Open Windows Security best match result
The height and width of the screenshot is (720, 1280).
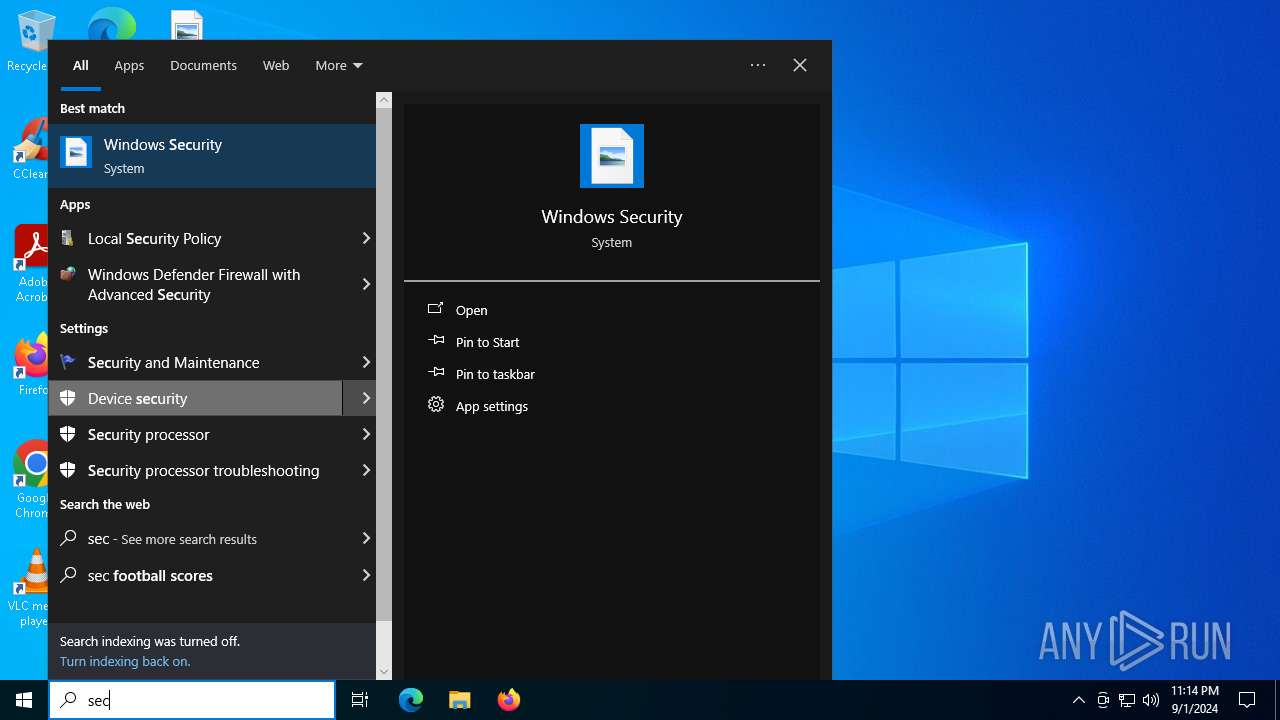[x=212, y=156]
